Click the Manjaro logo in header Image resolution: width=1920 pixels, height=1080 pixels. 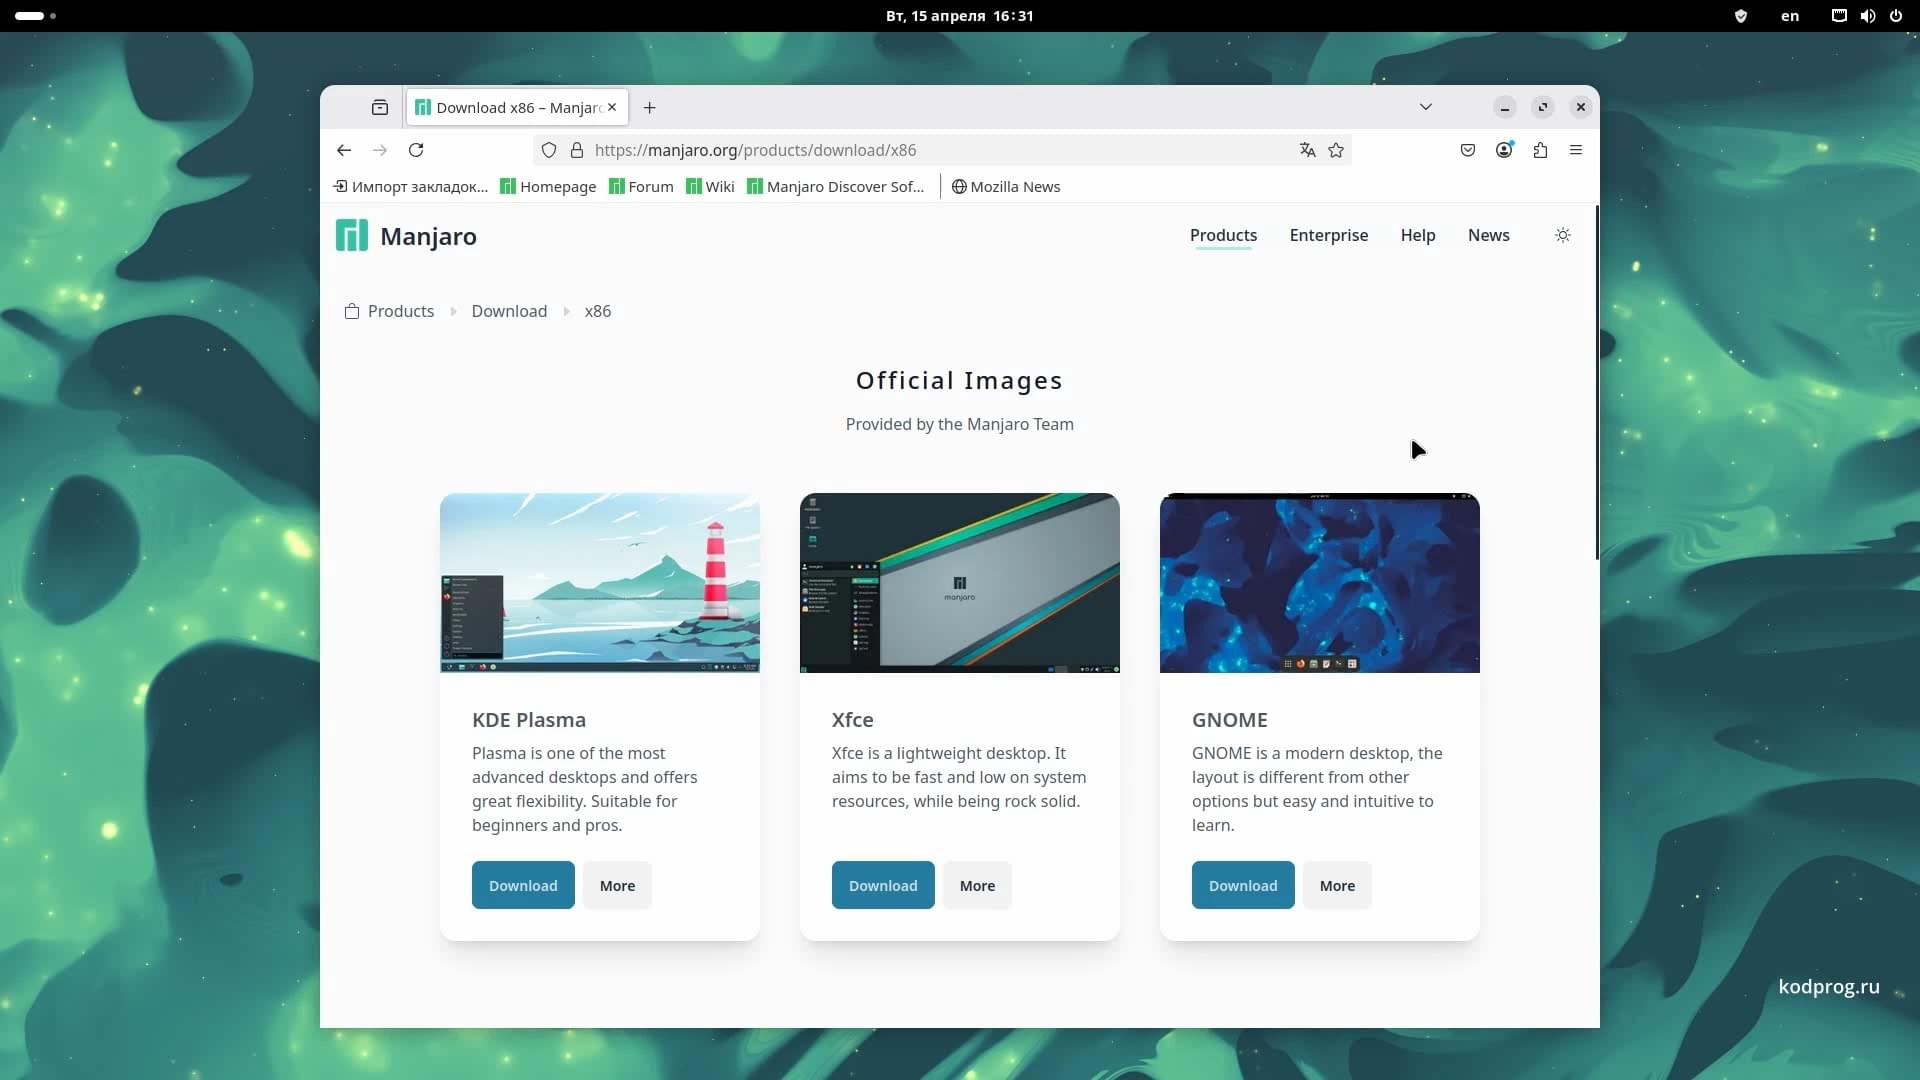pyautogui.click(x=406, y=236)
